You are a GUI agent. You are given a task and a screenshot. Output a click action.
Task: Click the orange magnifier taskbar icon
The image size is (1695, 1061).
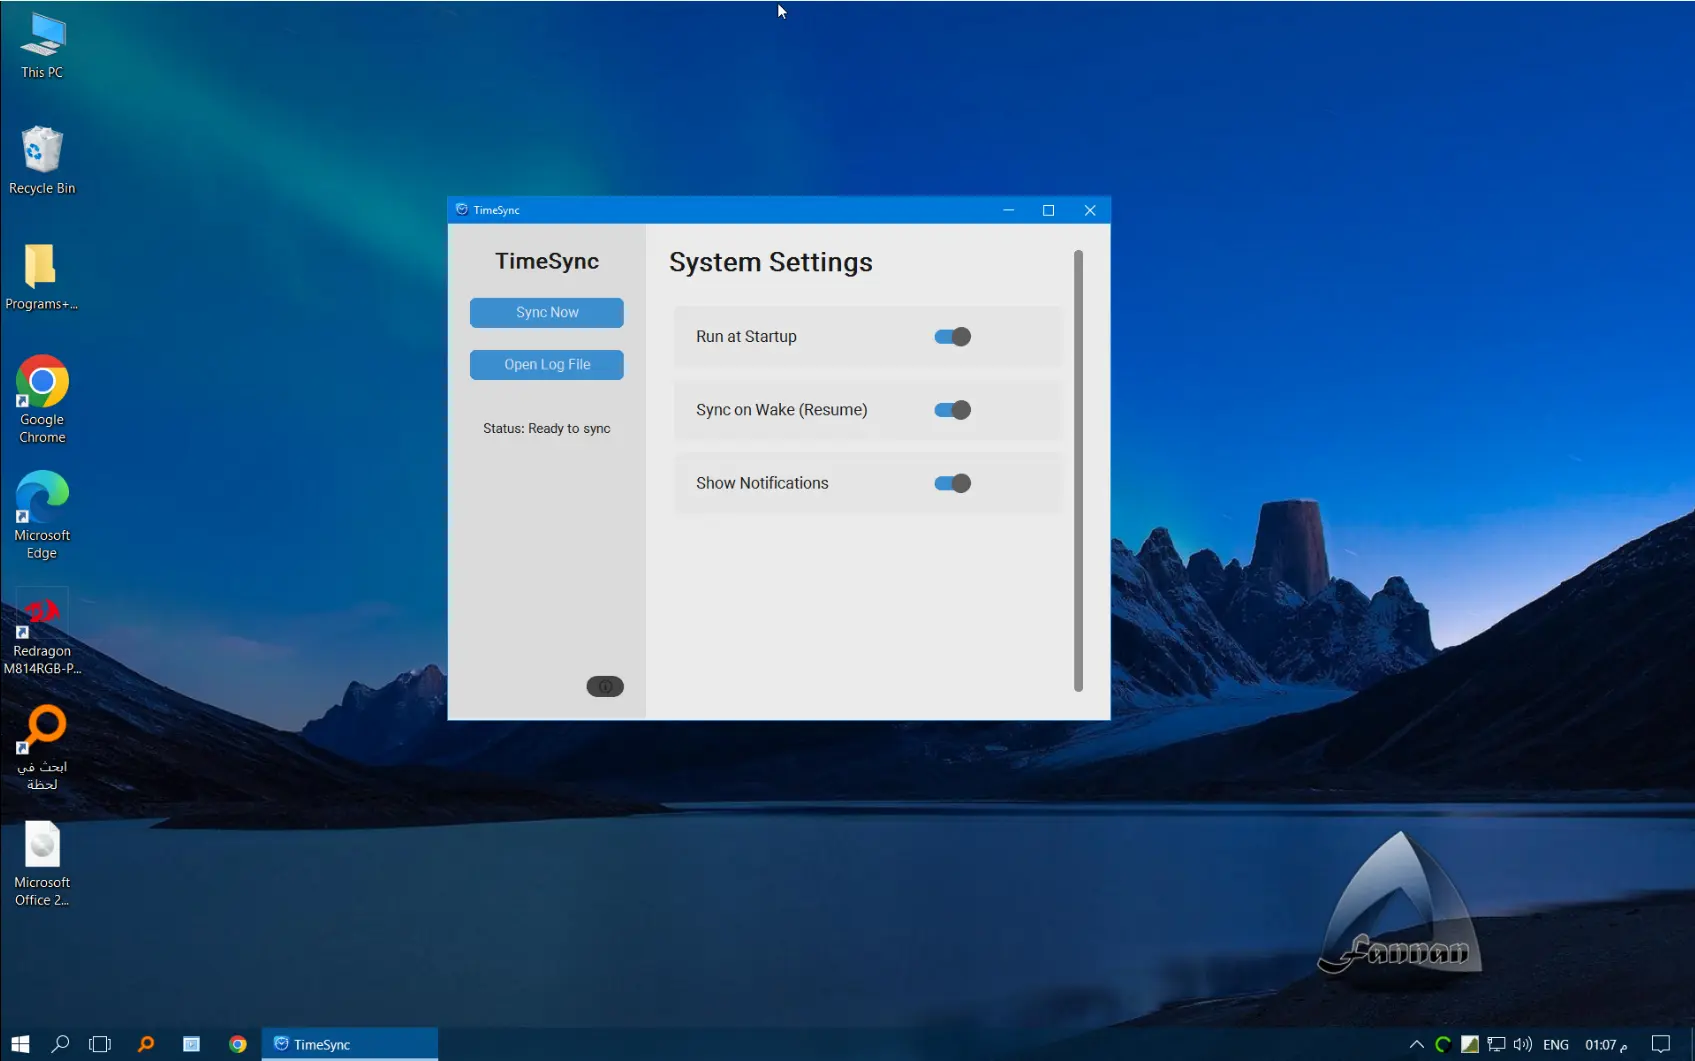pos(146,1044)
